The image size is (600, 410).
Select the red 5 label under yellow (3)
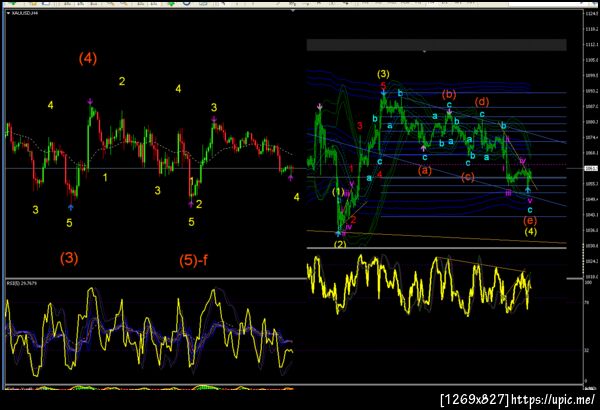click(x=383, y=85)
